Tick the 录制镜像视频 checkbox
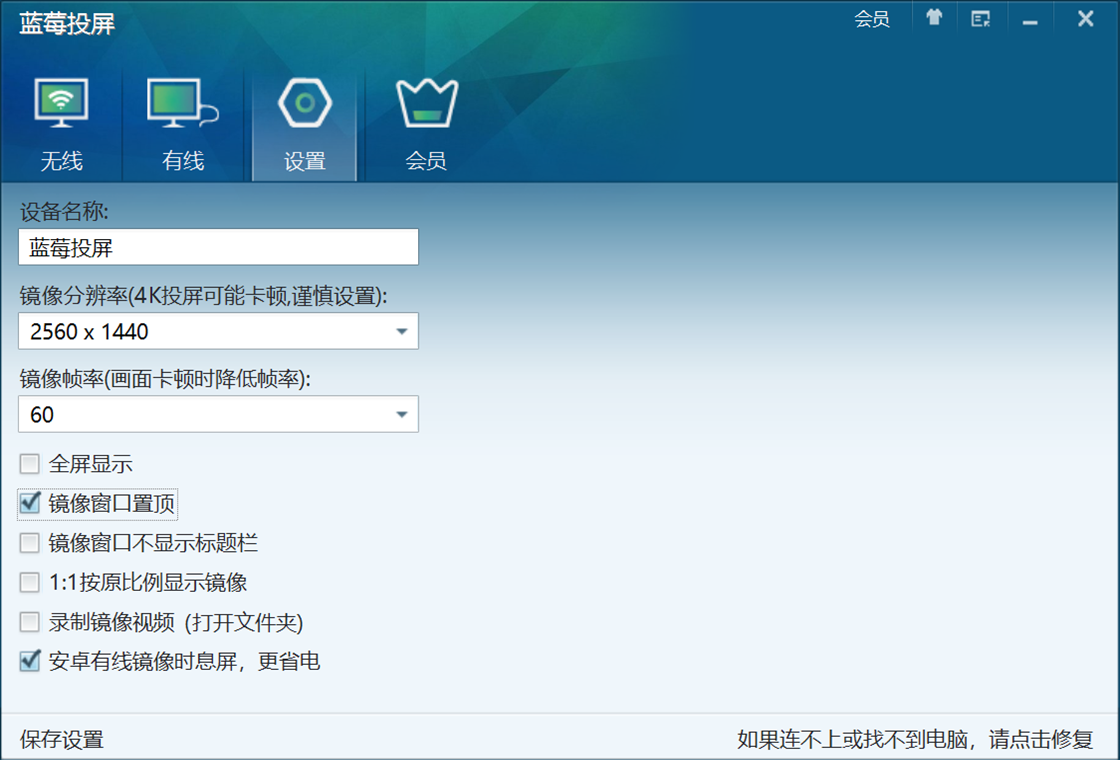This screenshot has height=760, width=1120. point(30,622)
